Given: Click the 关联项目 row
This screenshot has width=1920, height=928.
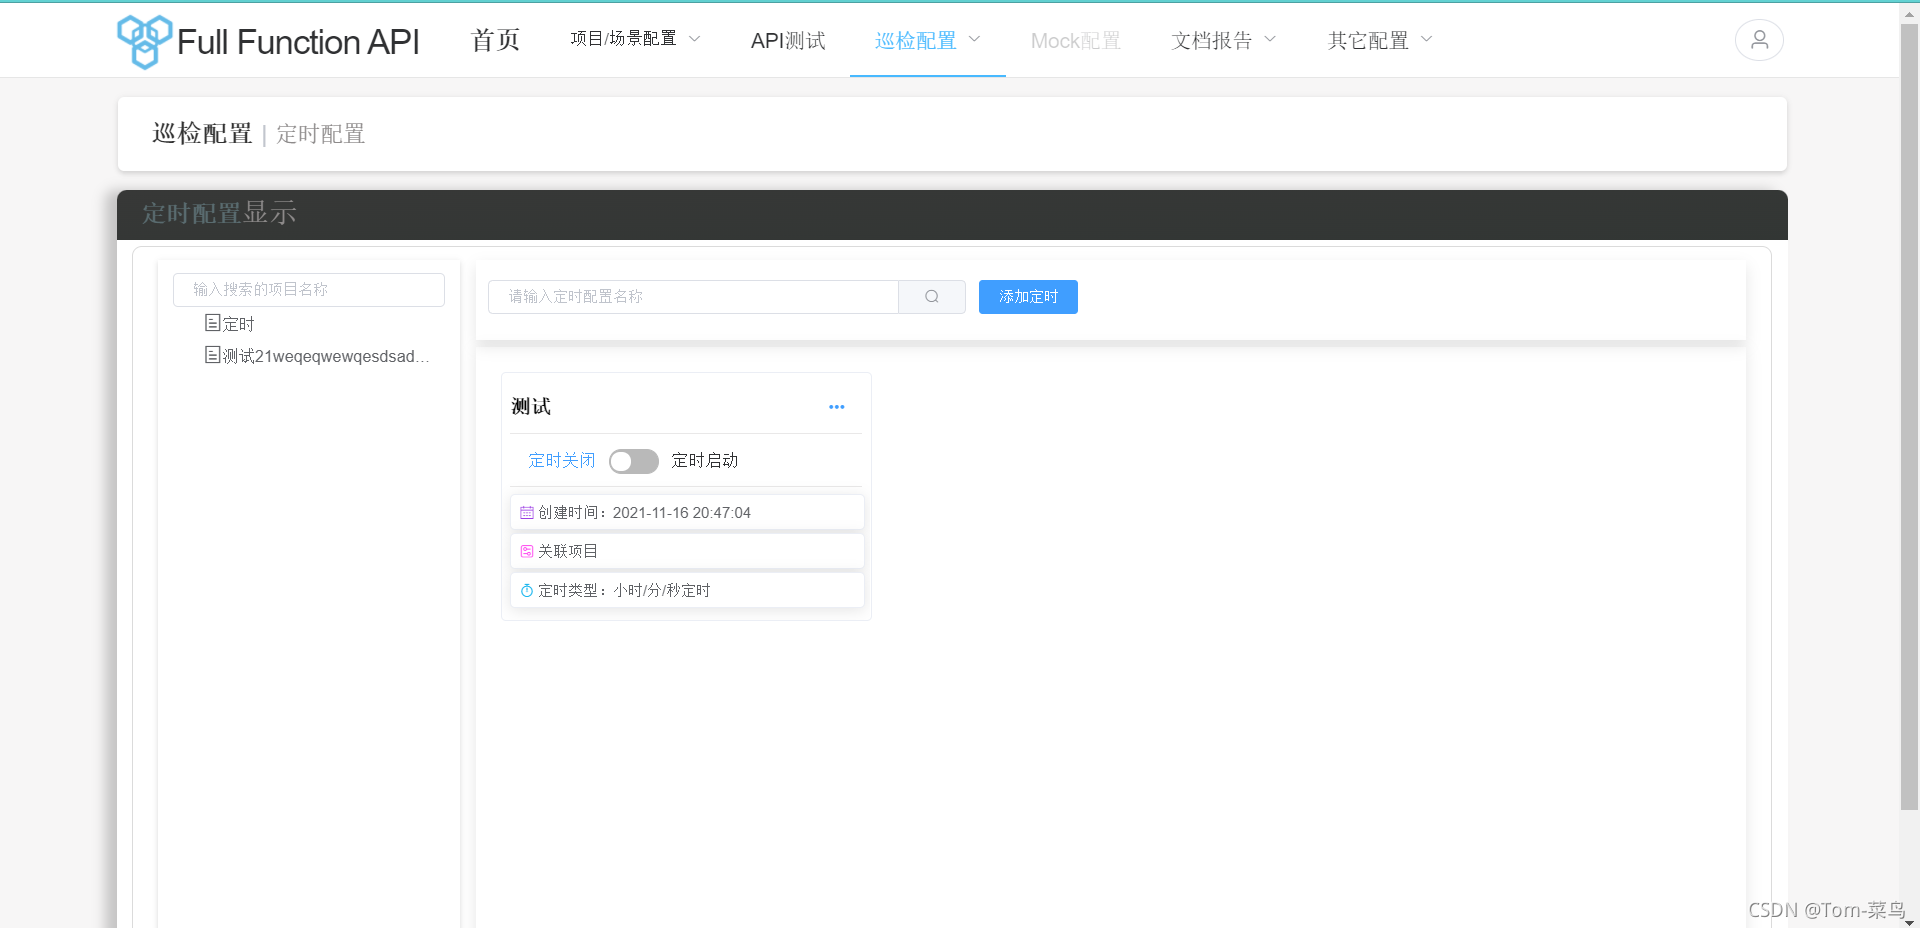Looking at the screenshot, I should [x=687, y=552].
